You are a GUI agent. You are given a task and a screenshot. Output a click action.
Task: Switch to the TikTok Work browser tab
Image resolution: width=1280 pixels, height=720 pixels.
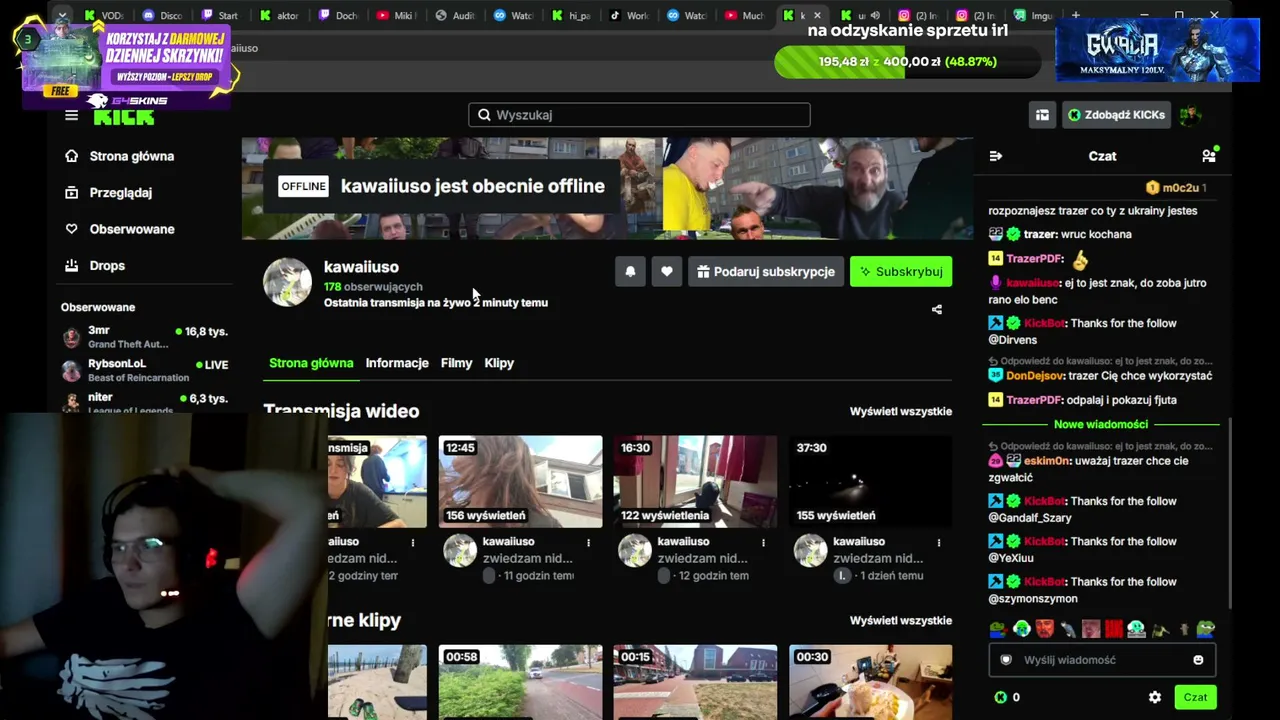point(631,16)
